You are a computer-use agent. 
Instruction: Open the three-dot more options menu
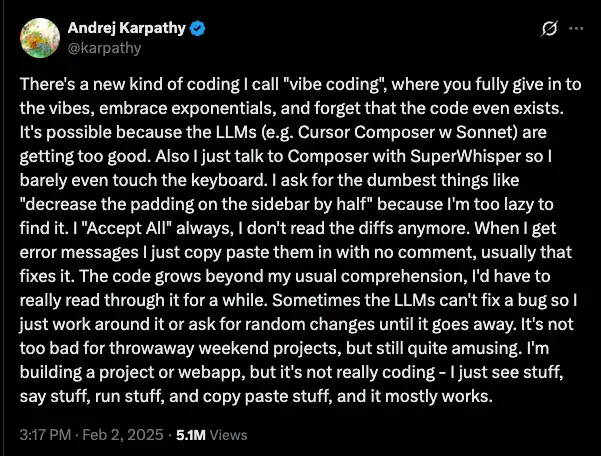pyautogui.click(x=575, y=30)
